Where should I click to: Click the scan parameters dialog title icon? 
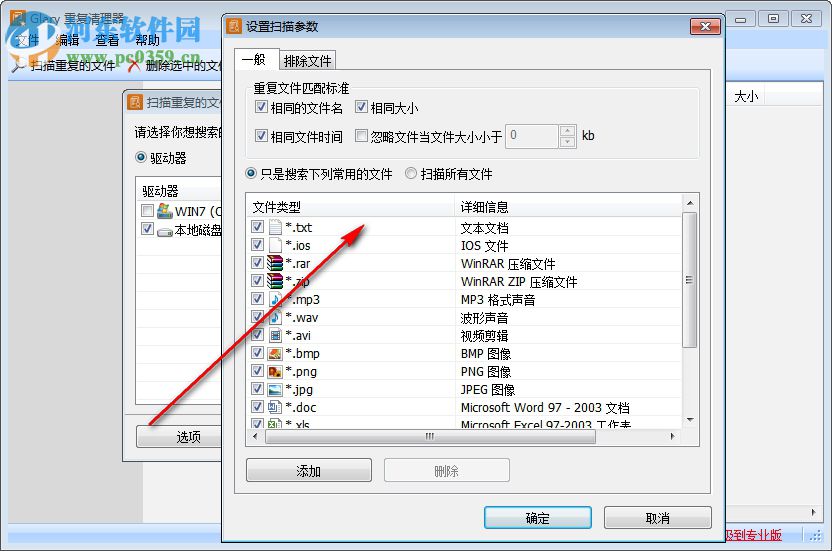234,26
